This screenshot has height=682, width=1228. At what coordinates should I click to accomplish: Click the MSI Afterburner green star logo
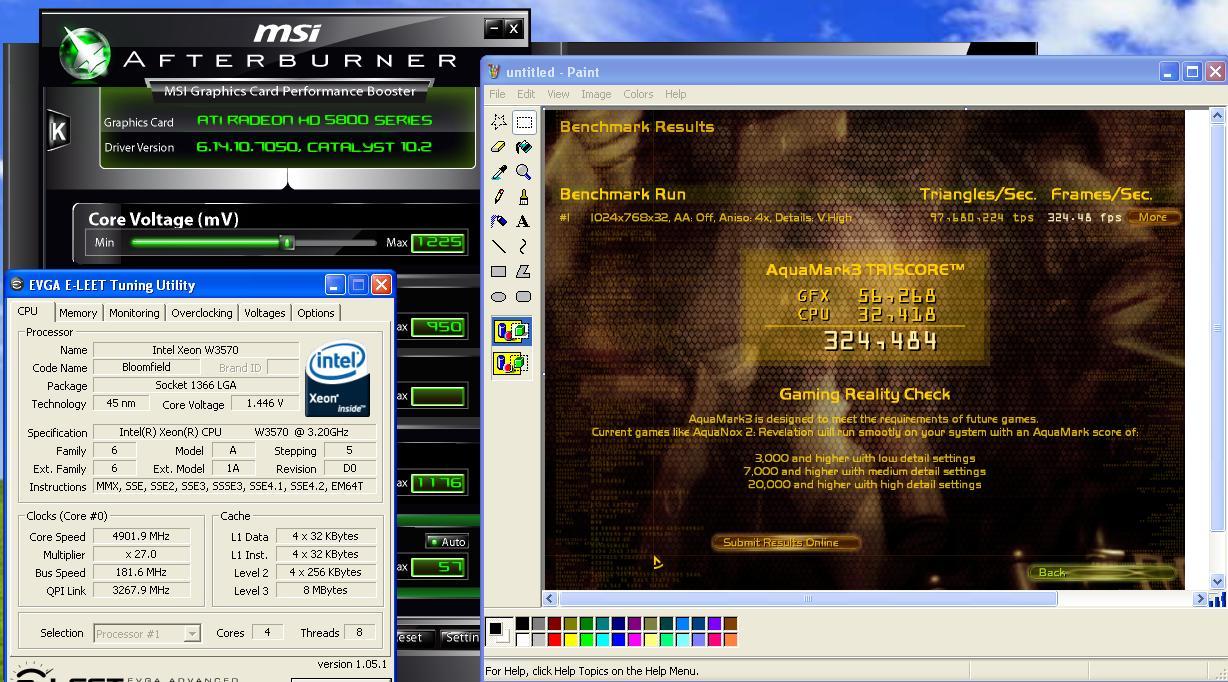click(x=84, y=52)
